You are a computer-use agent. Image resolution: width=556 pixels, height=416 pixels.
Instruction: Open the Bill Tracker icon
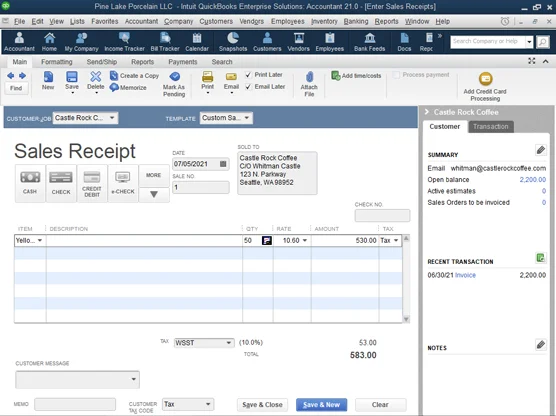click(x=165, y=42)
